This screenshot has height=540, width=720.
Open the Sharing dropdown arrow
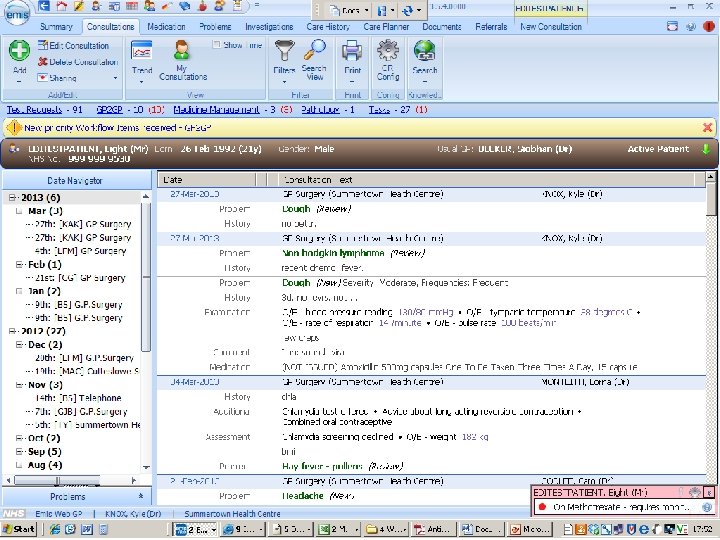click(x=115, y=78)
